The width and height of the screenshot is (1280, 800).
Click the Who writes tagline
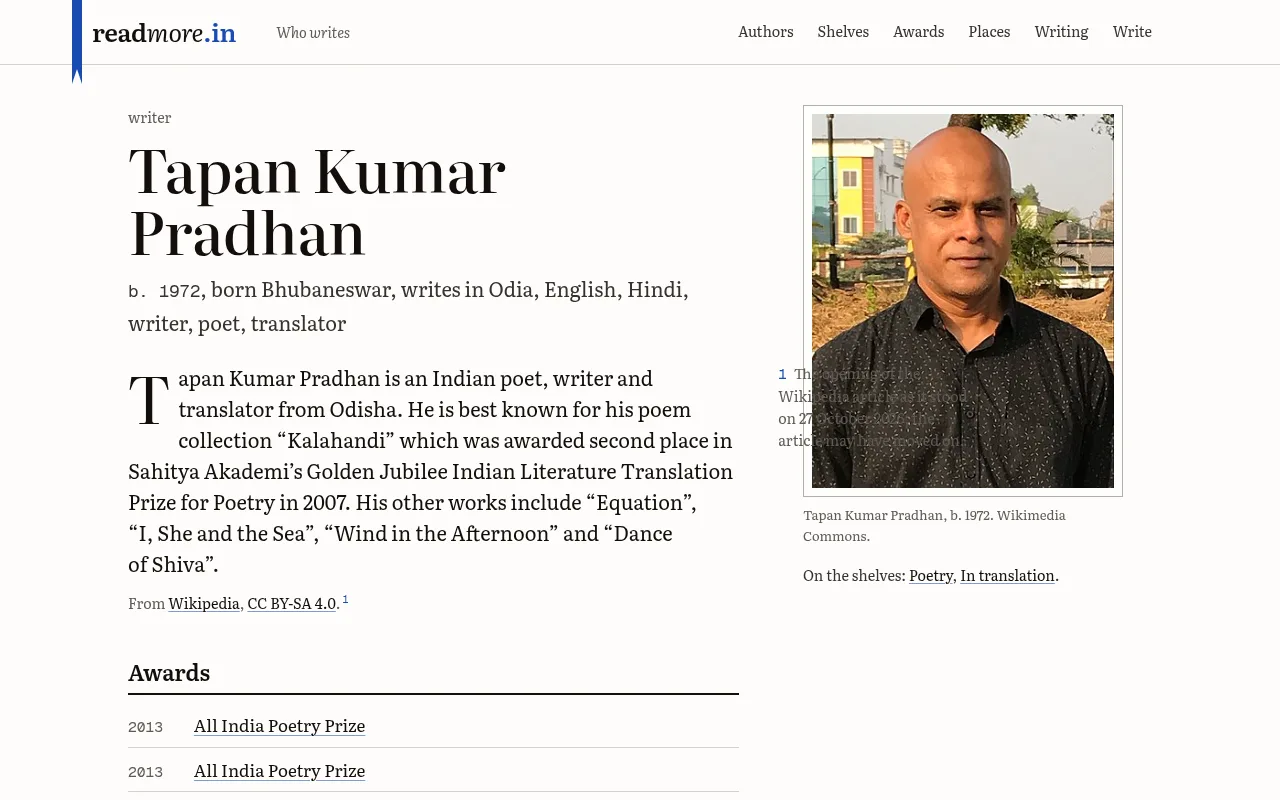click(313, 33)
